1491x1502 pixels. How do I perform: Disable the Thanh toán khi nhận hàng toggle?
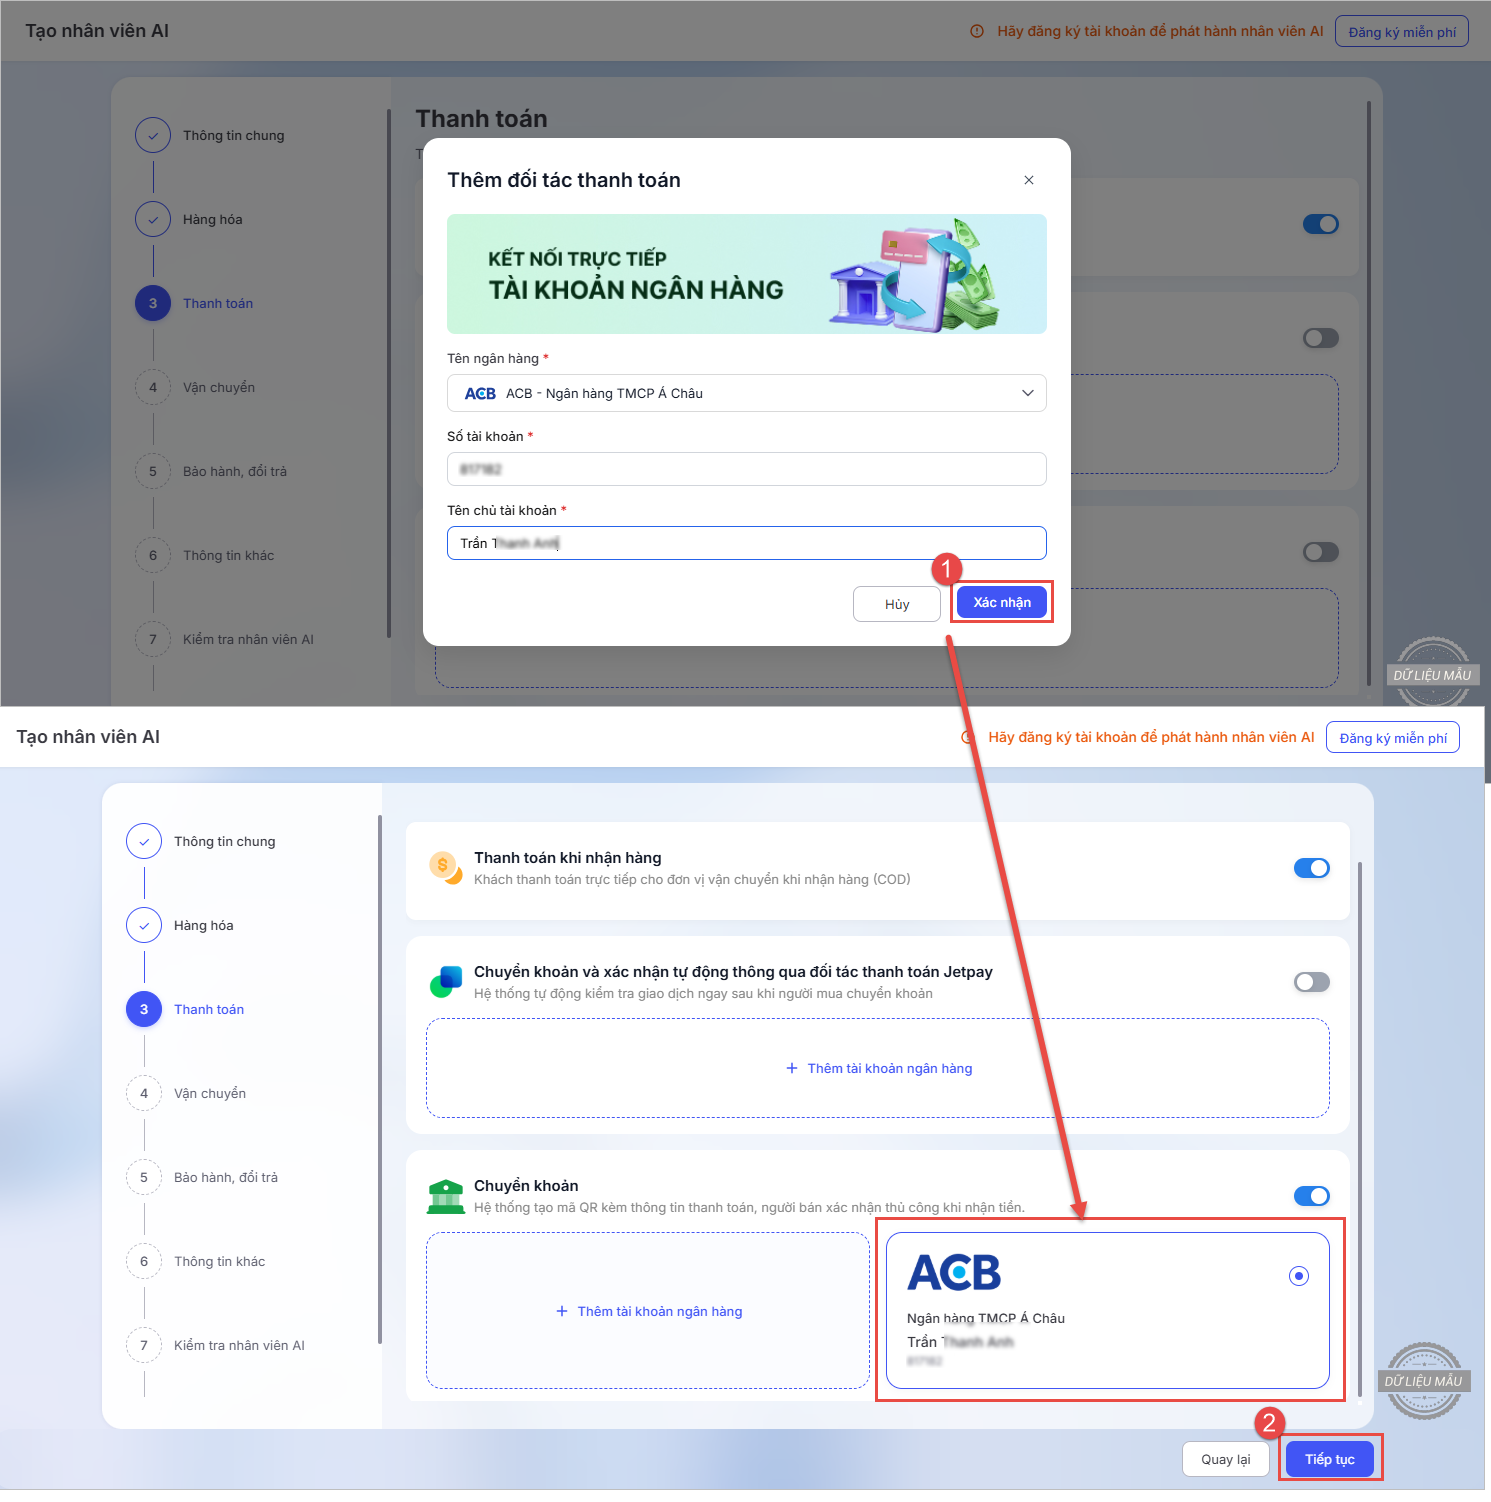pos(1311,868)
